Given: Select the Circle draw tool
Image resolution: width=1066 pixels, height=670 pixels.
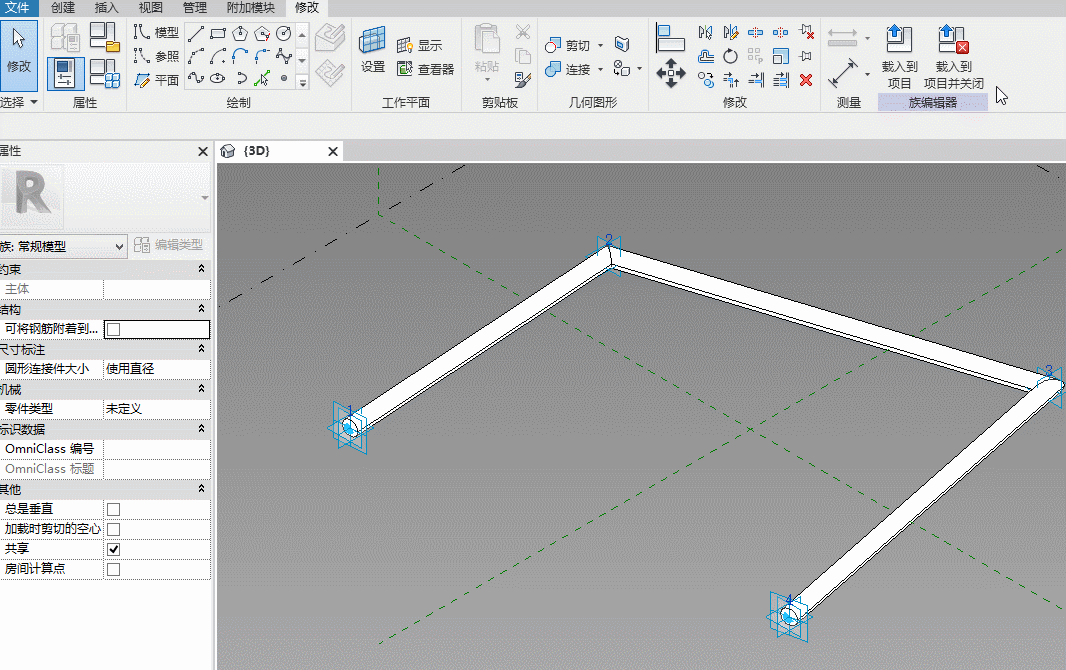Looking at the screenshot, I should click(x=283, y=33).
